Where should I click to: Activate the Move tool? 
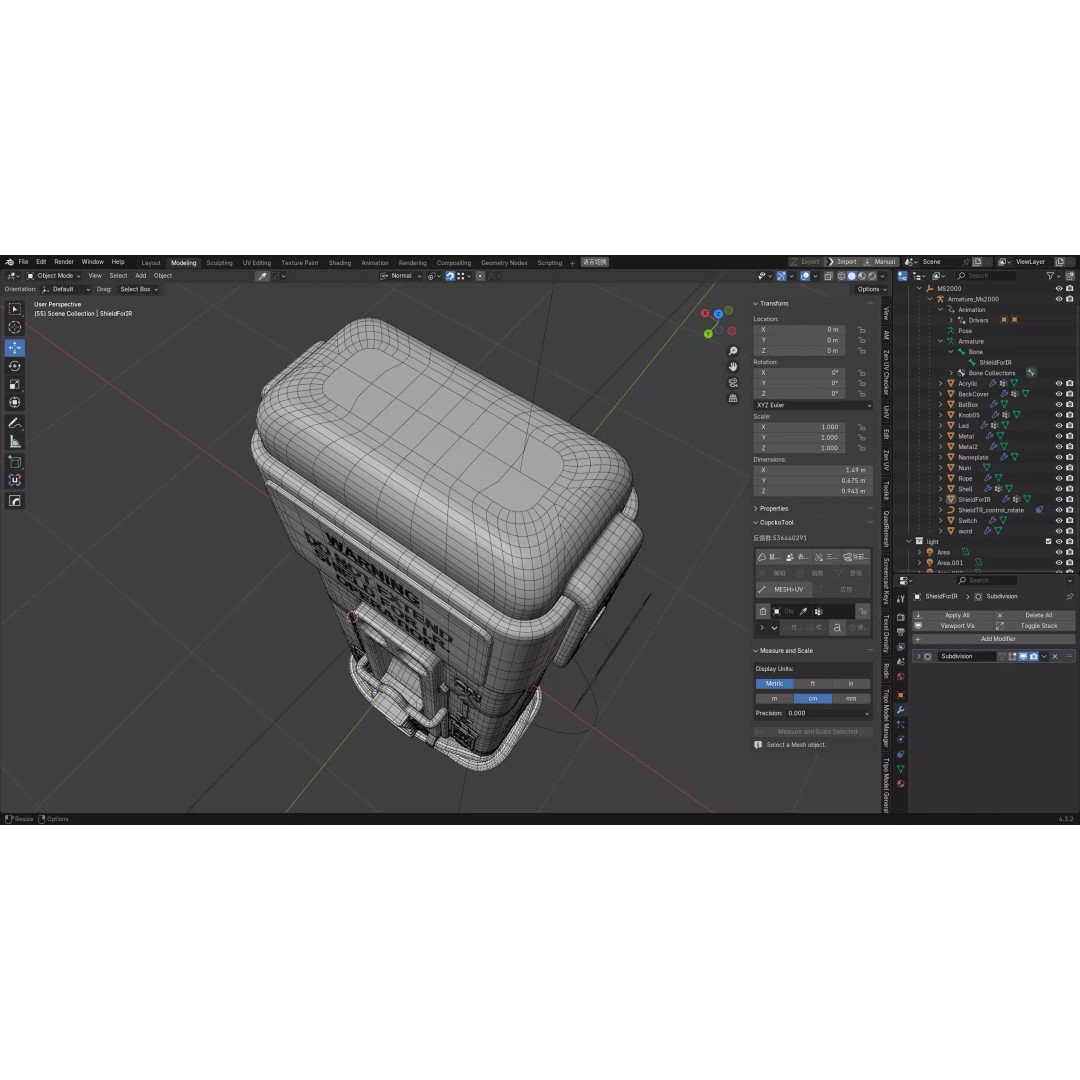pos(14,348)
